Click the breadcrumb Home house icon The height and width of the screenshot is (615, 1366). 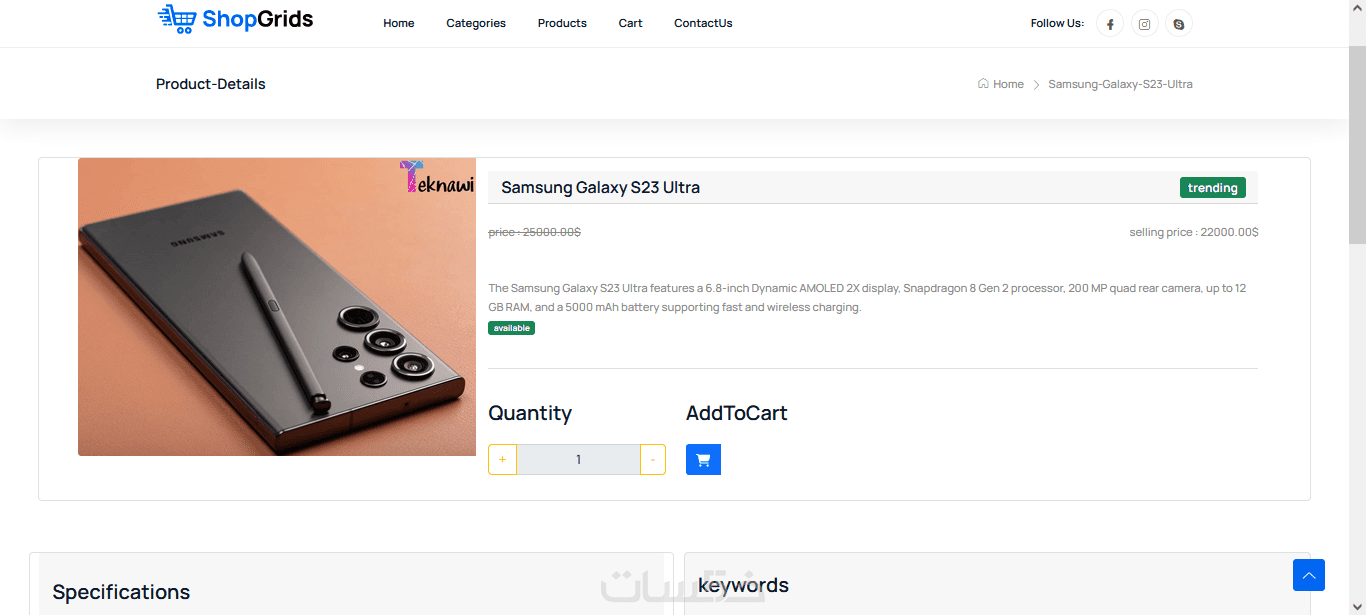983,84
